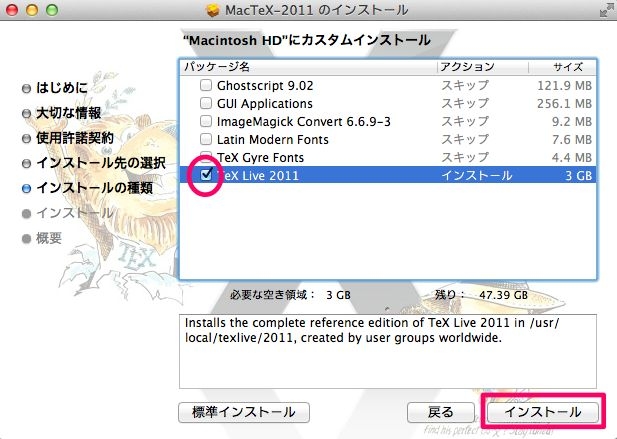Screen dimensions: 617x439
Task: Click the インストール button to start installing
Action: 543,412
